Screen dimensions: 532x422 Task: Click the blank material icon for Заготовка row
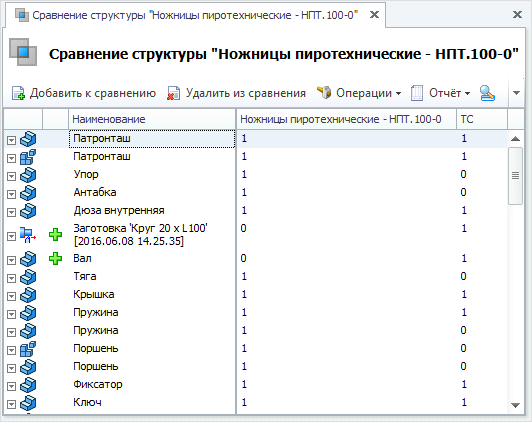coord(28,235)
